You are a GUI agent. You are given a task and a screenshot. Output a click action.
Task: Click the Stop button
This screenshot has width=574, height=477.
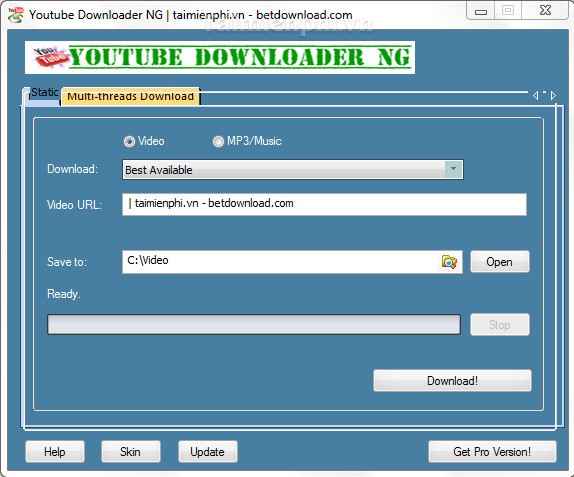coord(500,324)
